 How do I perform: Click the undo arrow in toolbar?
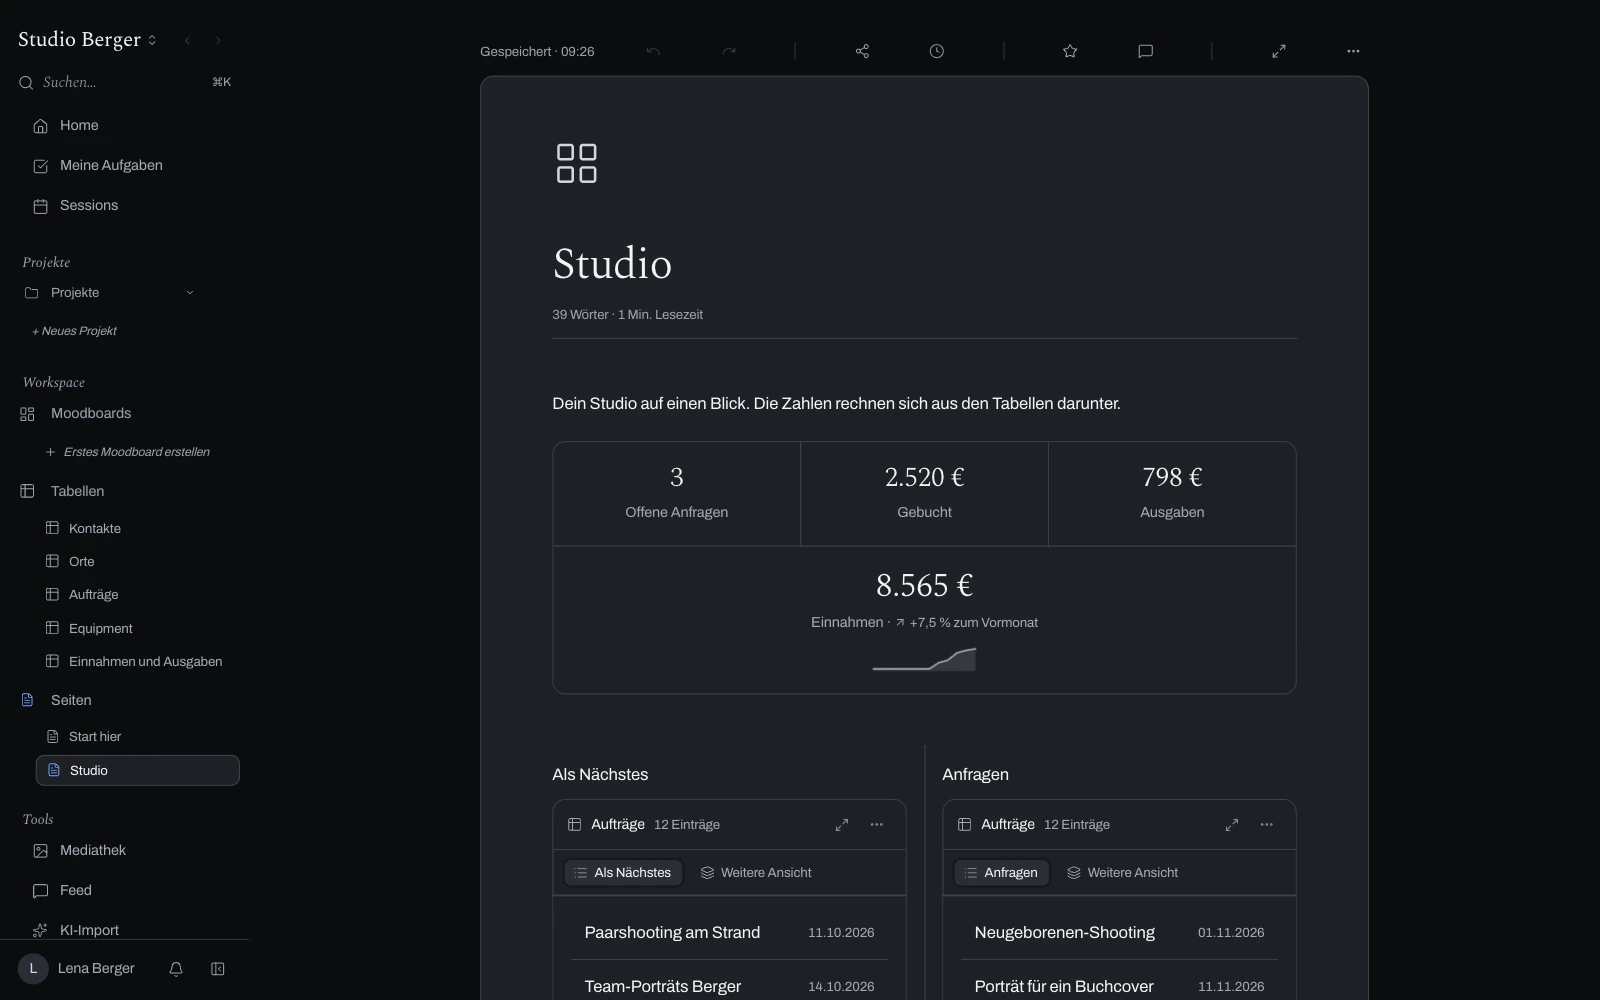(653, 51)
